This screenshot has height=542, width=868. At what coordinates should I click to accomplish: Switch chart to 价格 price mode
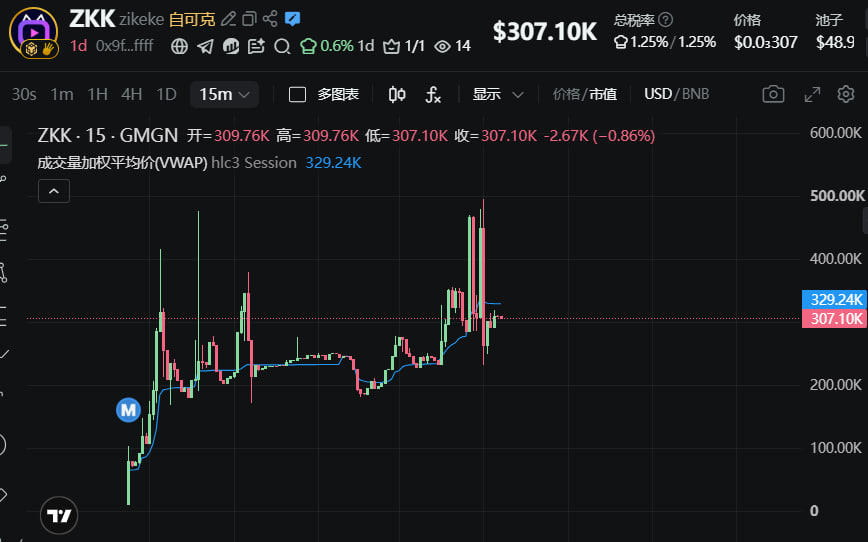coord(566,95)
